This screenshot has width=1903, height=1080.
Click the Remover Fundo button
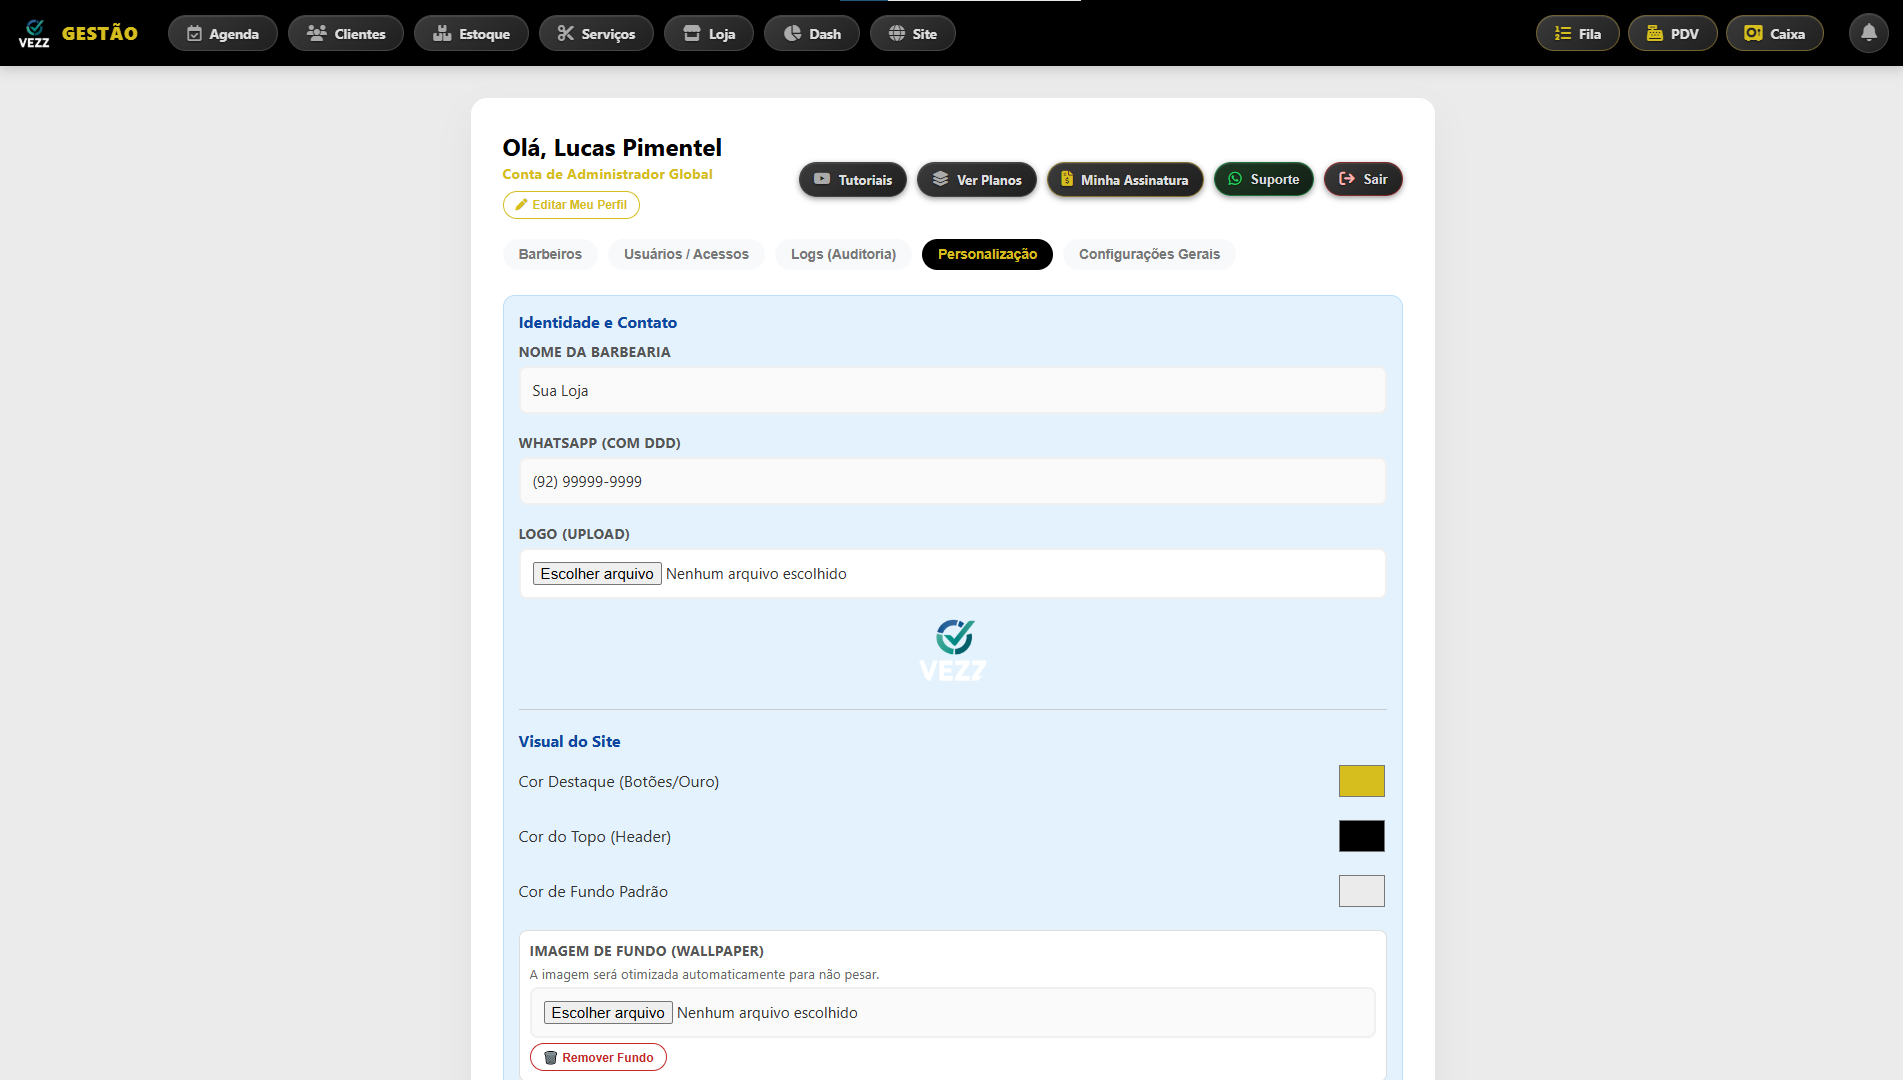[x=598, y=1057]
